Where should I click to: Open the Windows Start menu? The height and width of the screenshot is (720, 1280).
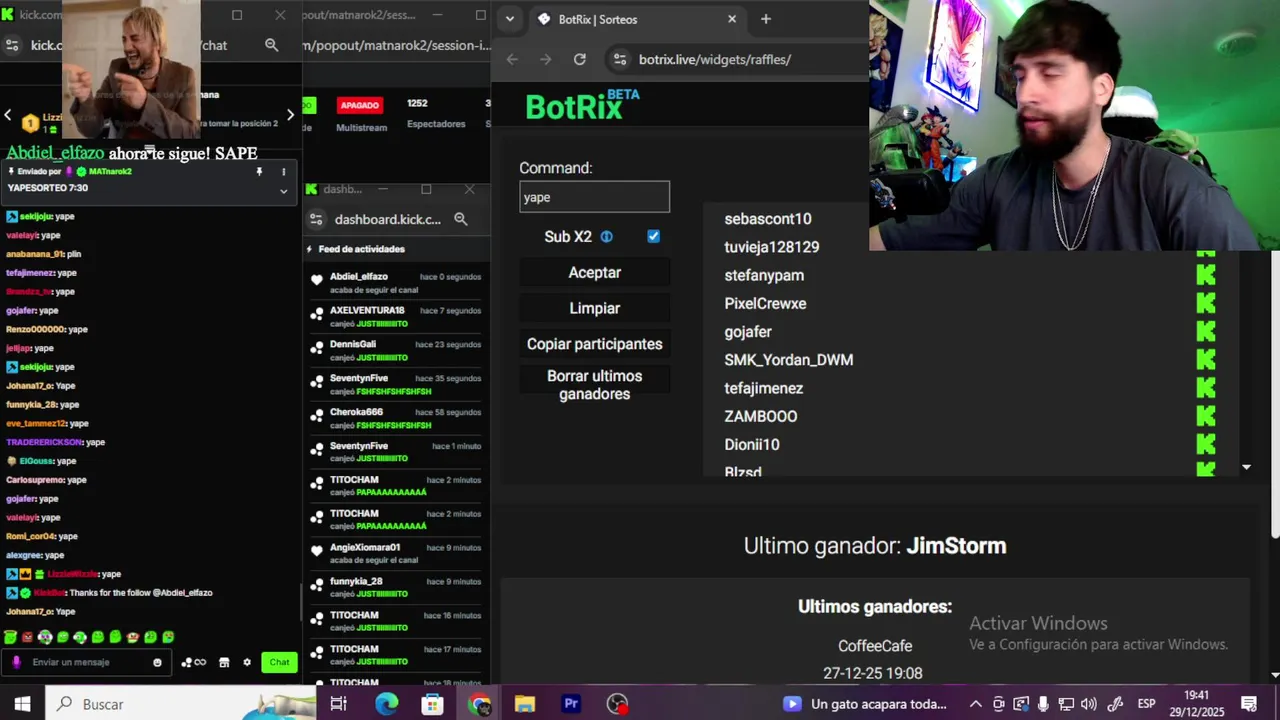pyautogui.click(x=22, y=704)
